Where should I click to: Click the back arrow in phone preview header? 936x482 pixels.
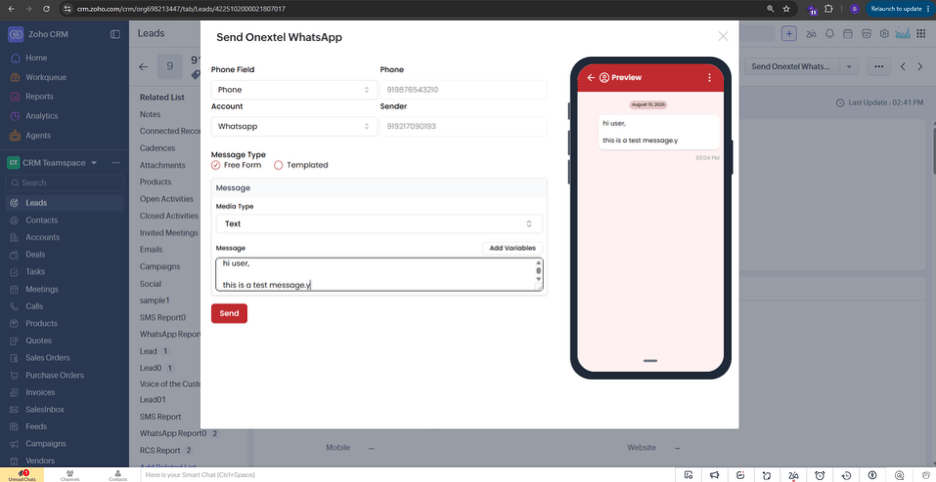591,78
